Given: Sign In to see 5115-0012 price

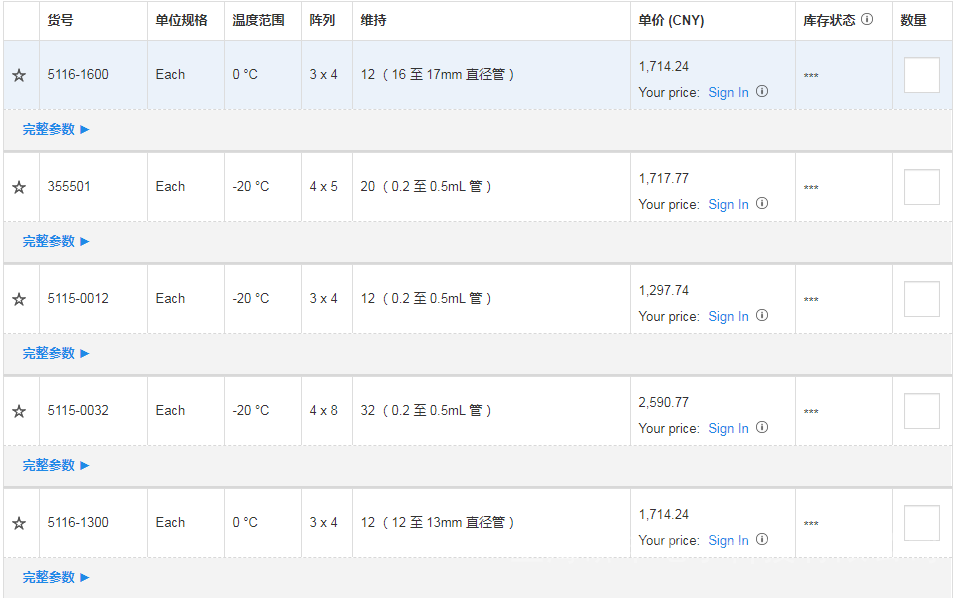Looking at the screenshot, I should (728, 316).
